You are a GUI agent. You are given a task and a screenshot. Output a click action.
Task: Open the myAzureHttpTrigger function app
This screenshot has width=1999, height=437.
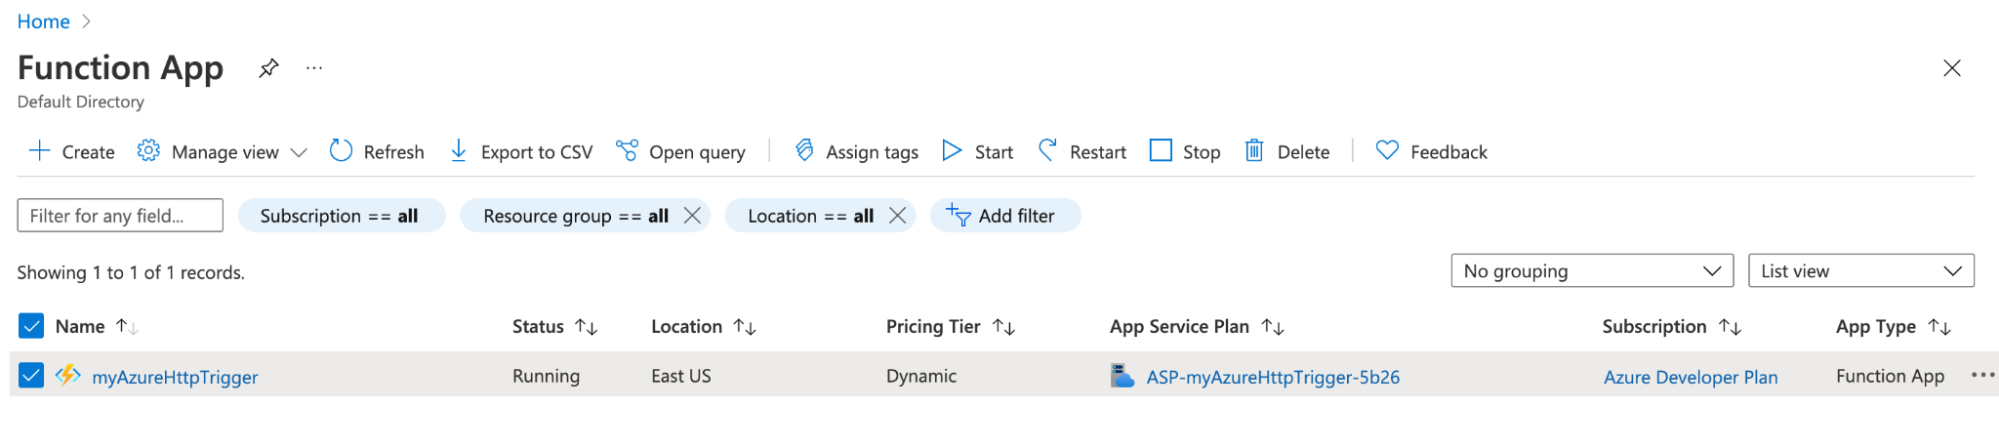(175, 377)
